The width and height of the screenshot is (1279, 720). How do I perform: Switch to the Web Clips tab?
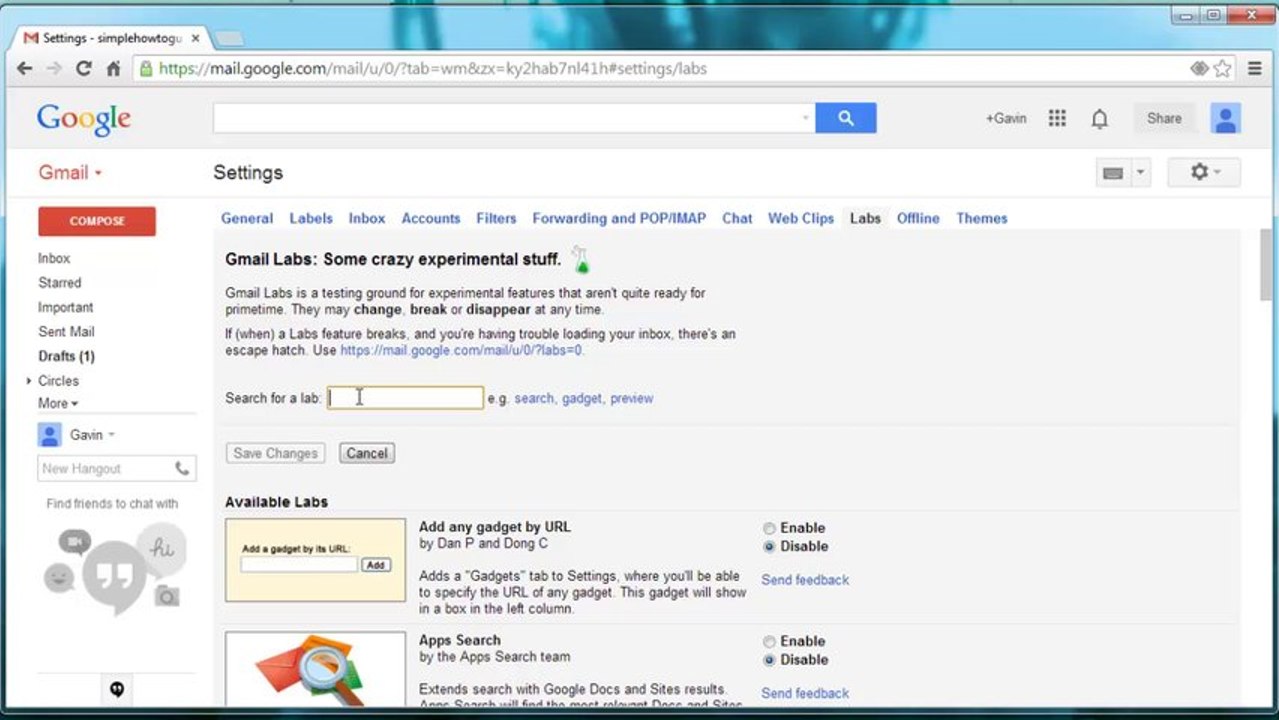[x=801, y=218]
